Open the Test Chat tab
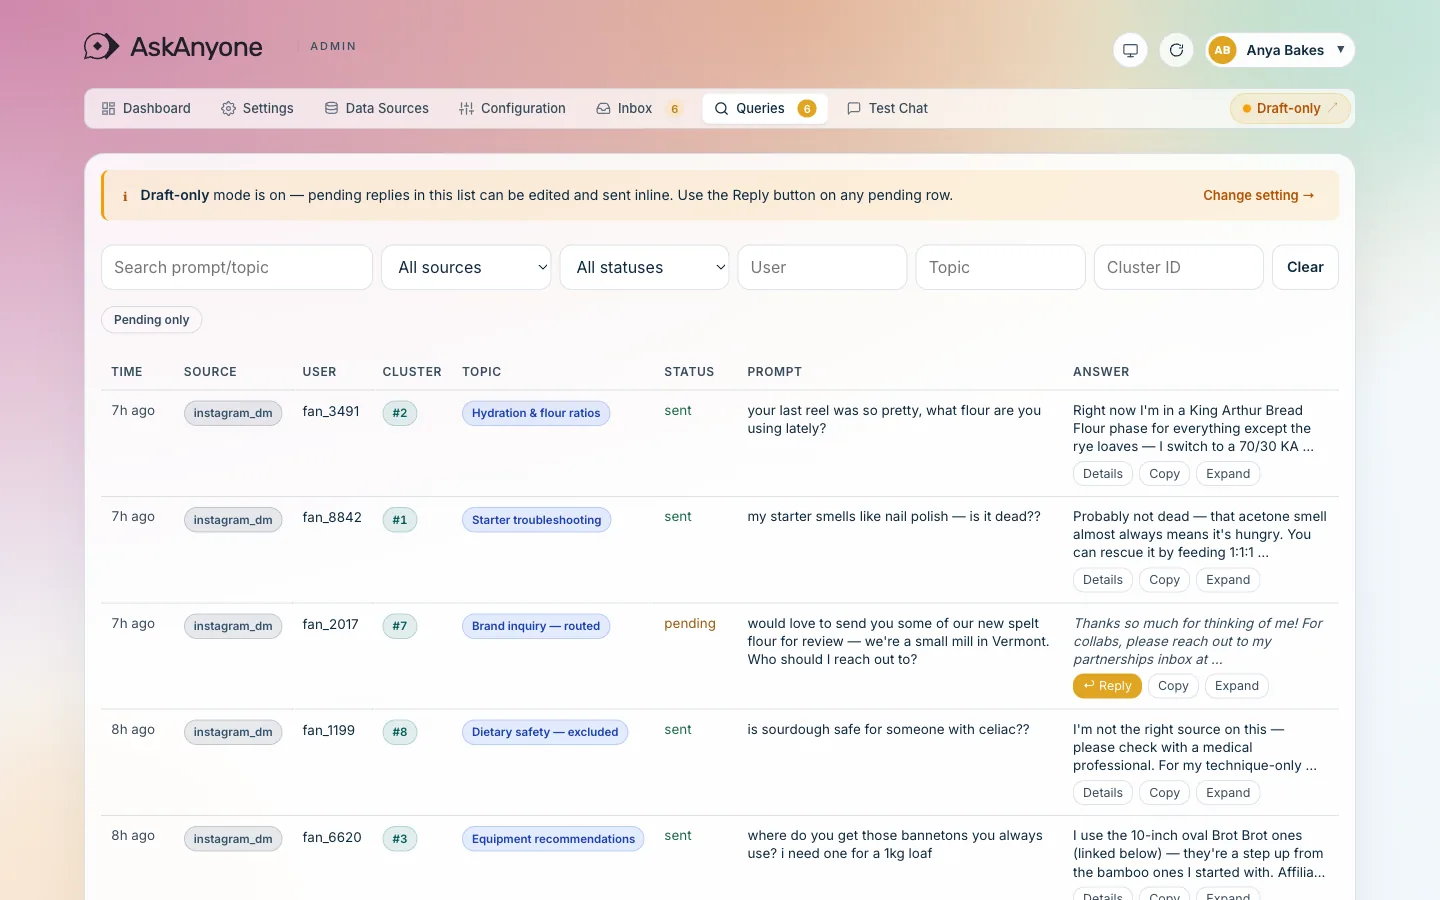 (887, 108)
